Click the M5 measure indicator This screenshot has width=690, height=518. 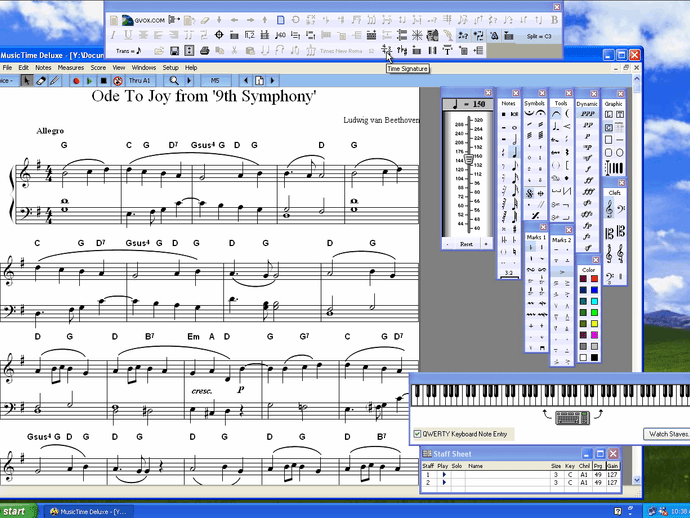tap(215, 81)
